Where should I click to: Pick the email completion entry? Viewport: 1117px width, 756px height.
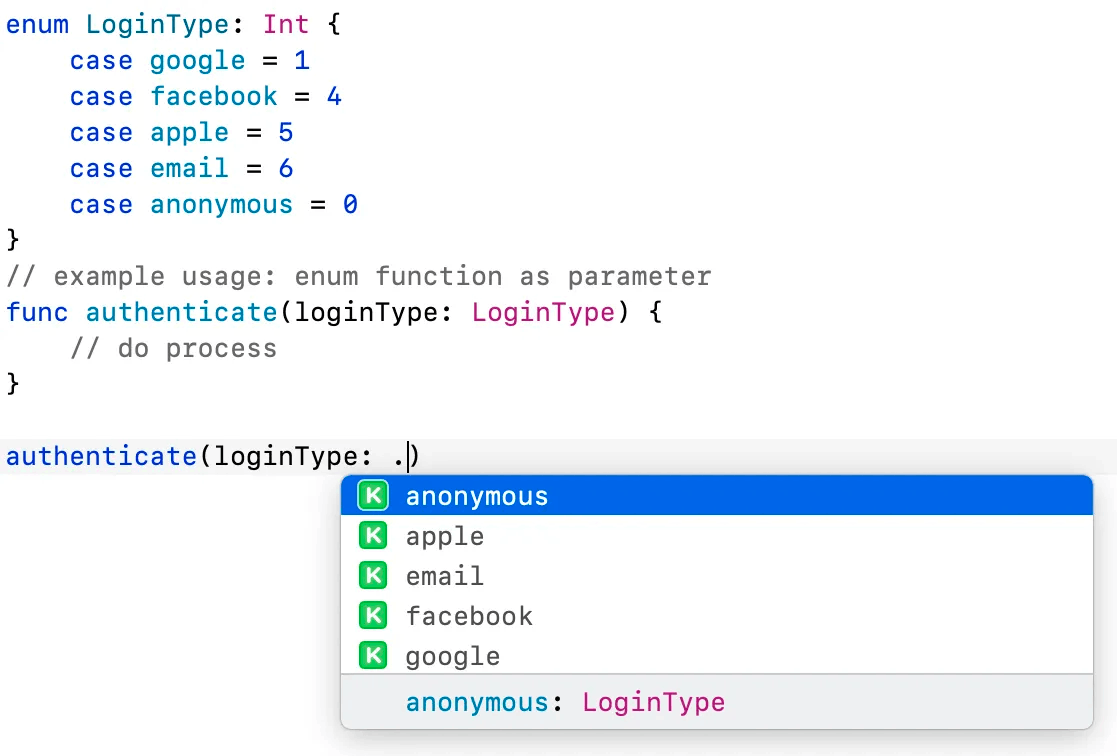(x=717, y=576)
